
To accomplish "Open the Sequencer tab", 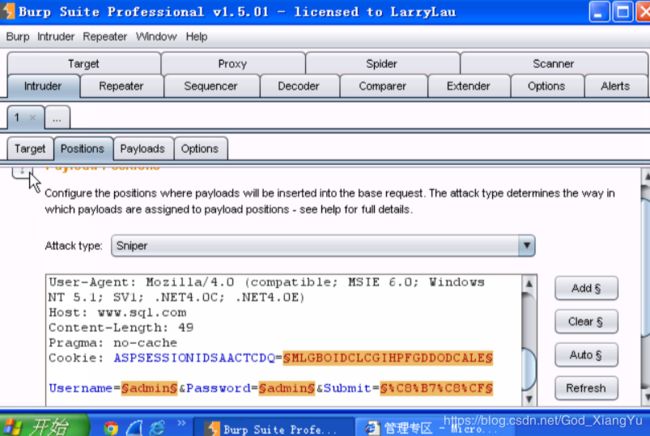I will [211, 86].
